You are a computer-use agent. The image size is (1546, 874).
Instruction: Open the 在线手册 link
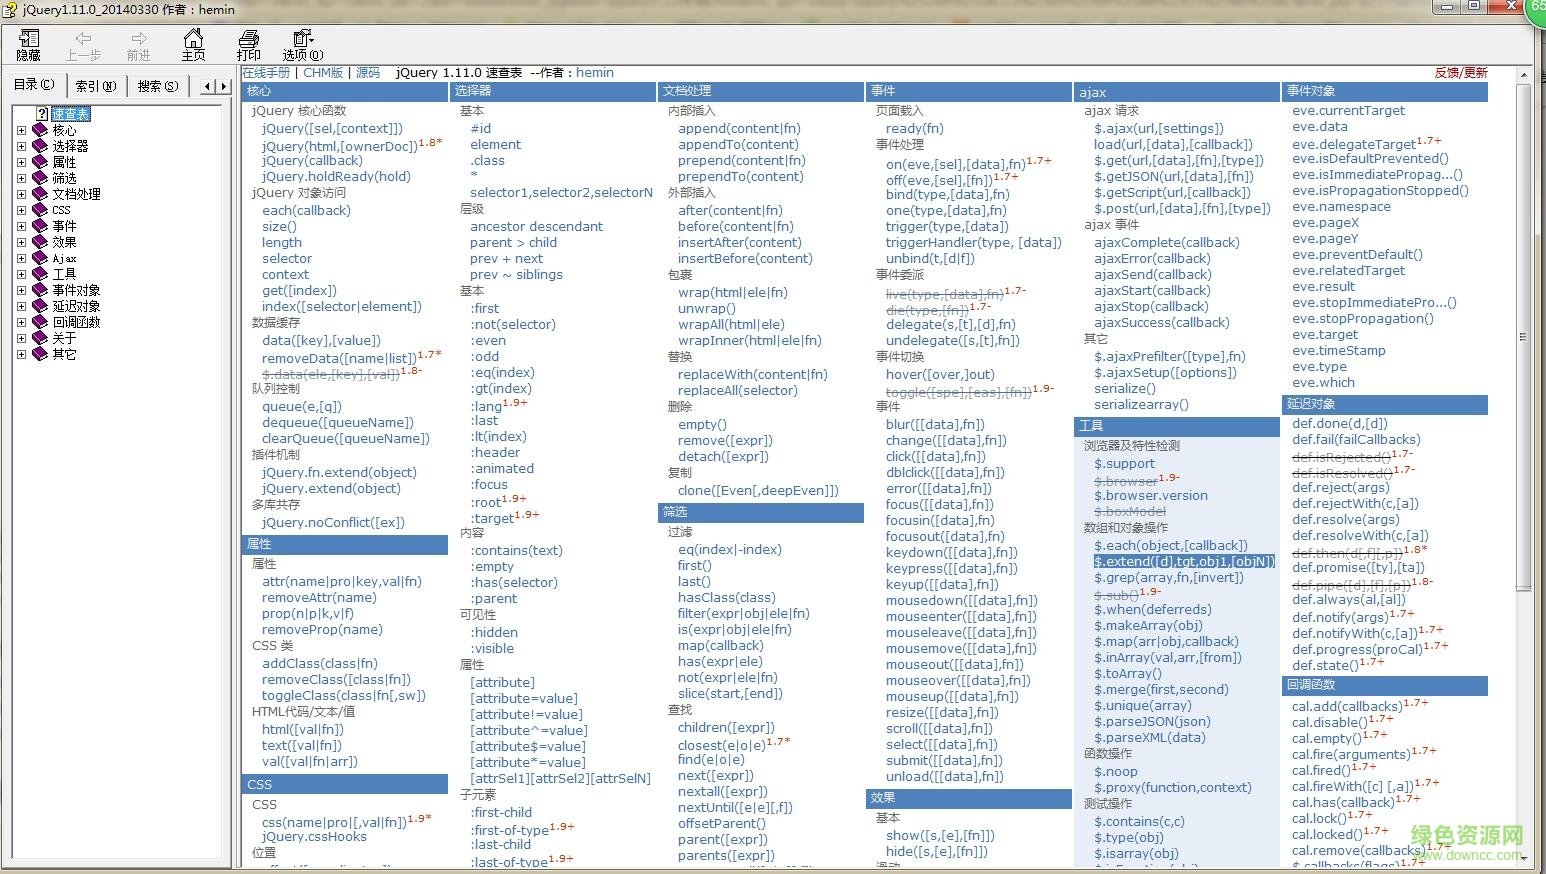[x=266, y=72]
